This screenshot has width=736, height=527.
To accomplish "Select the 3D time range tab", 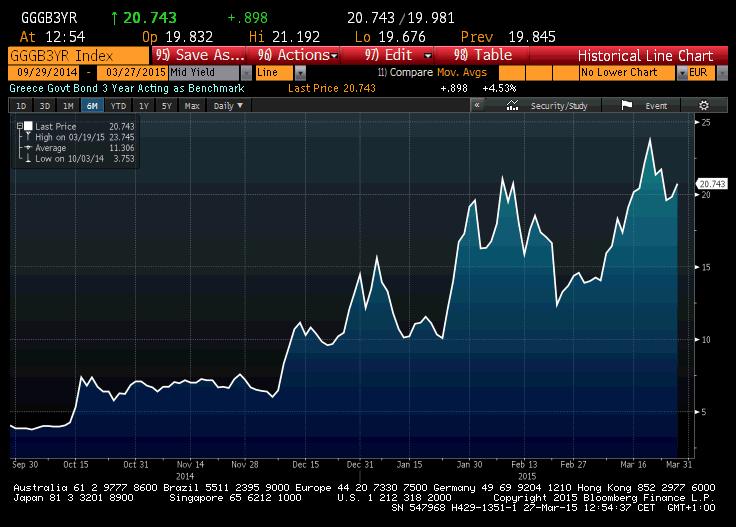I will click(45, 106).
